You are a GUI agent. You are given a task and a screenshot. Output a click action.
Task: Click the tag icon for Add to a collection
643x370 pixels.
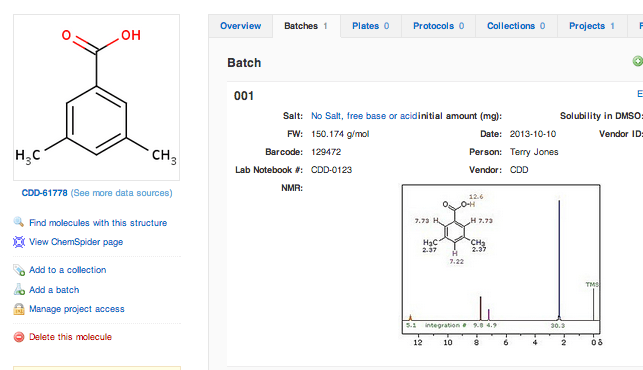pyautogui.click(x=19, y=270)
